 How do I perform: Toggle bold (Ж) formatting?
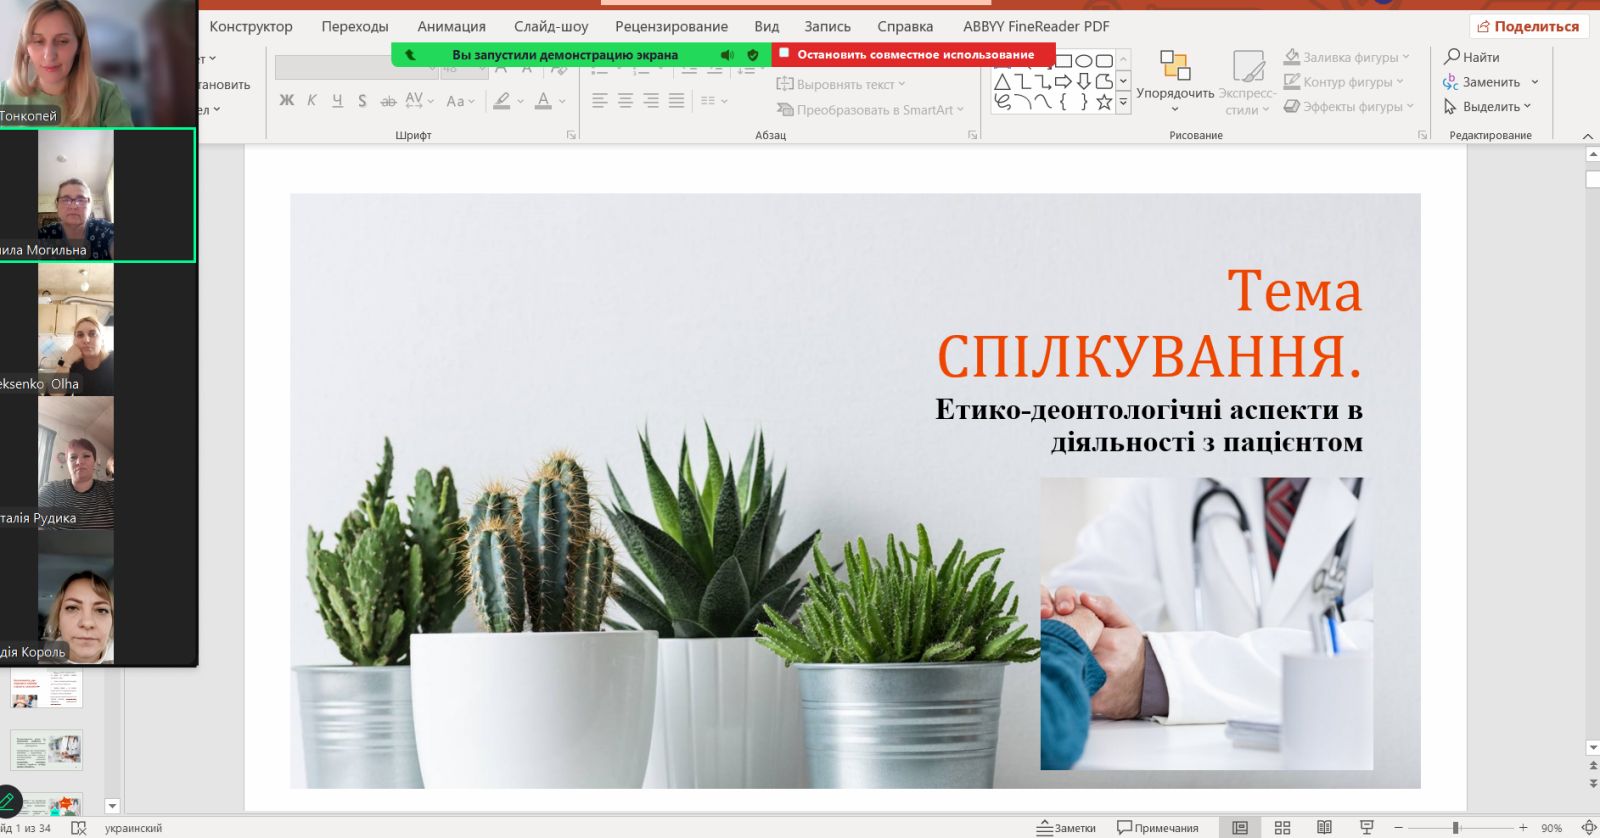[x=287, y=100]
